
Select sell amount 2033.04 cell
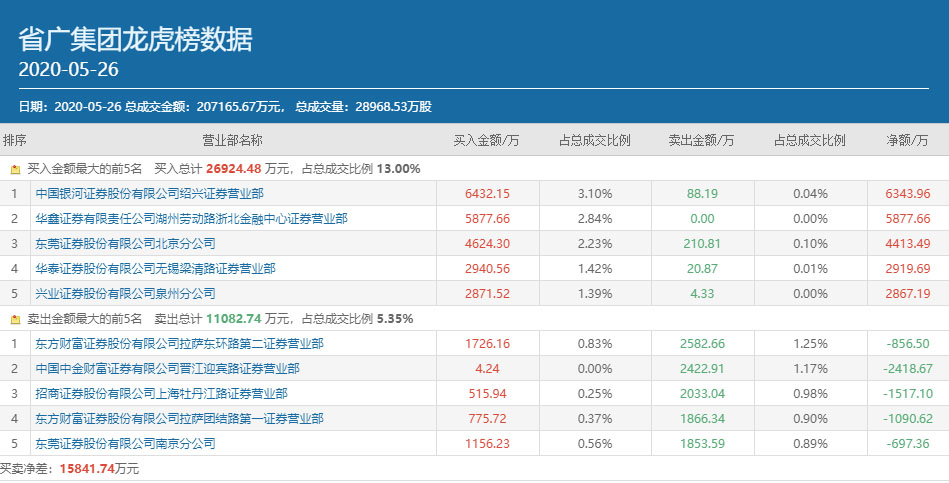tap(702, 393)
